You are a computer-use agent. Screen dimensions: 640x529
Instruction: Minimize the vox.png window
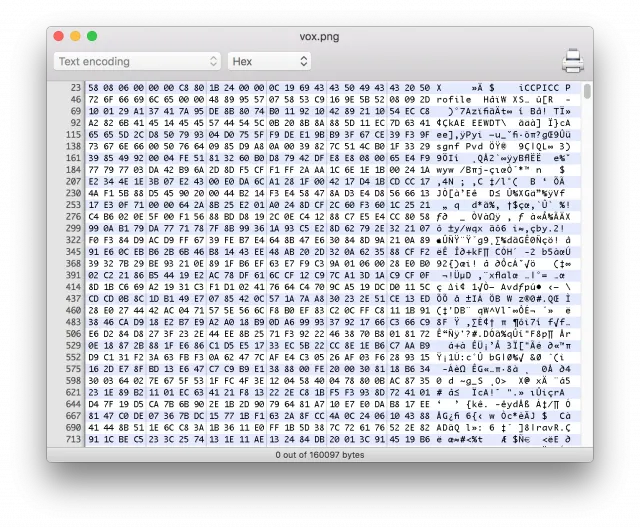click(76, 36)
